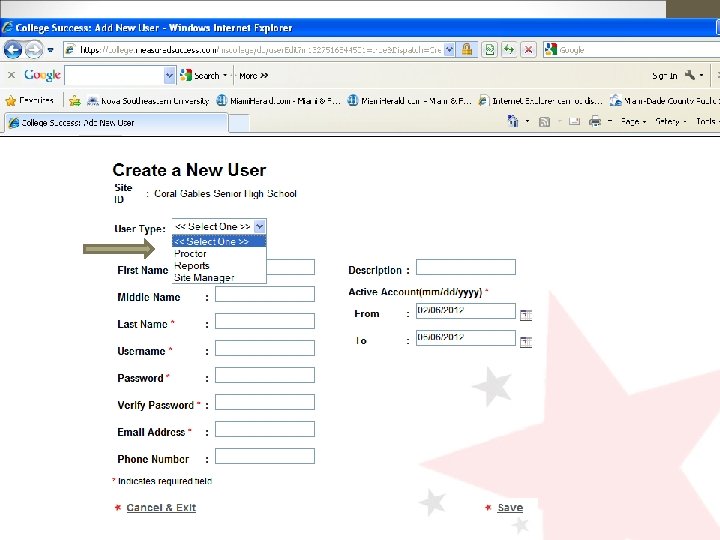The image size is (720, 540).
Task: Choose Site Manager as the user type
Action: click(x=219, y=277)
